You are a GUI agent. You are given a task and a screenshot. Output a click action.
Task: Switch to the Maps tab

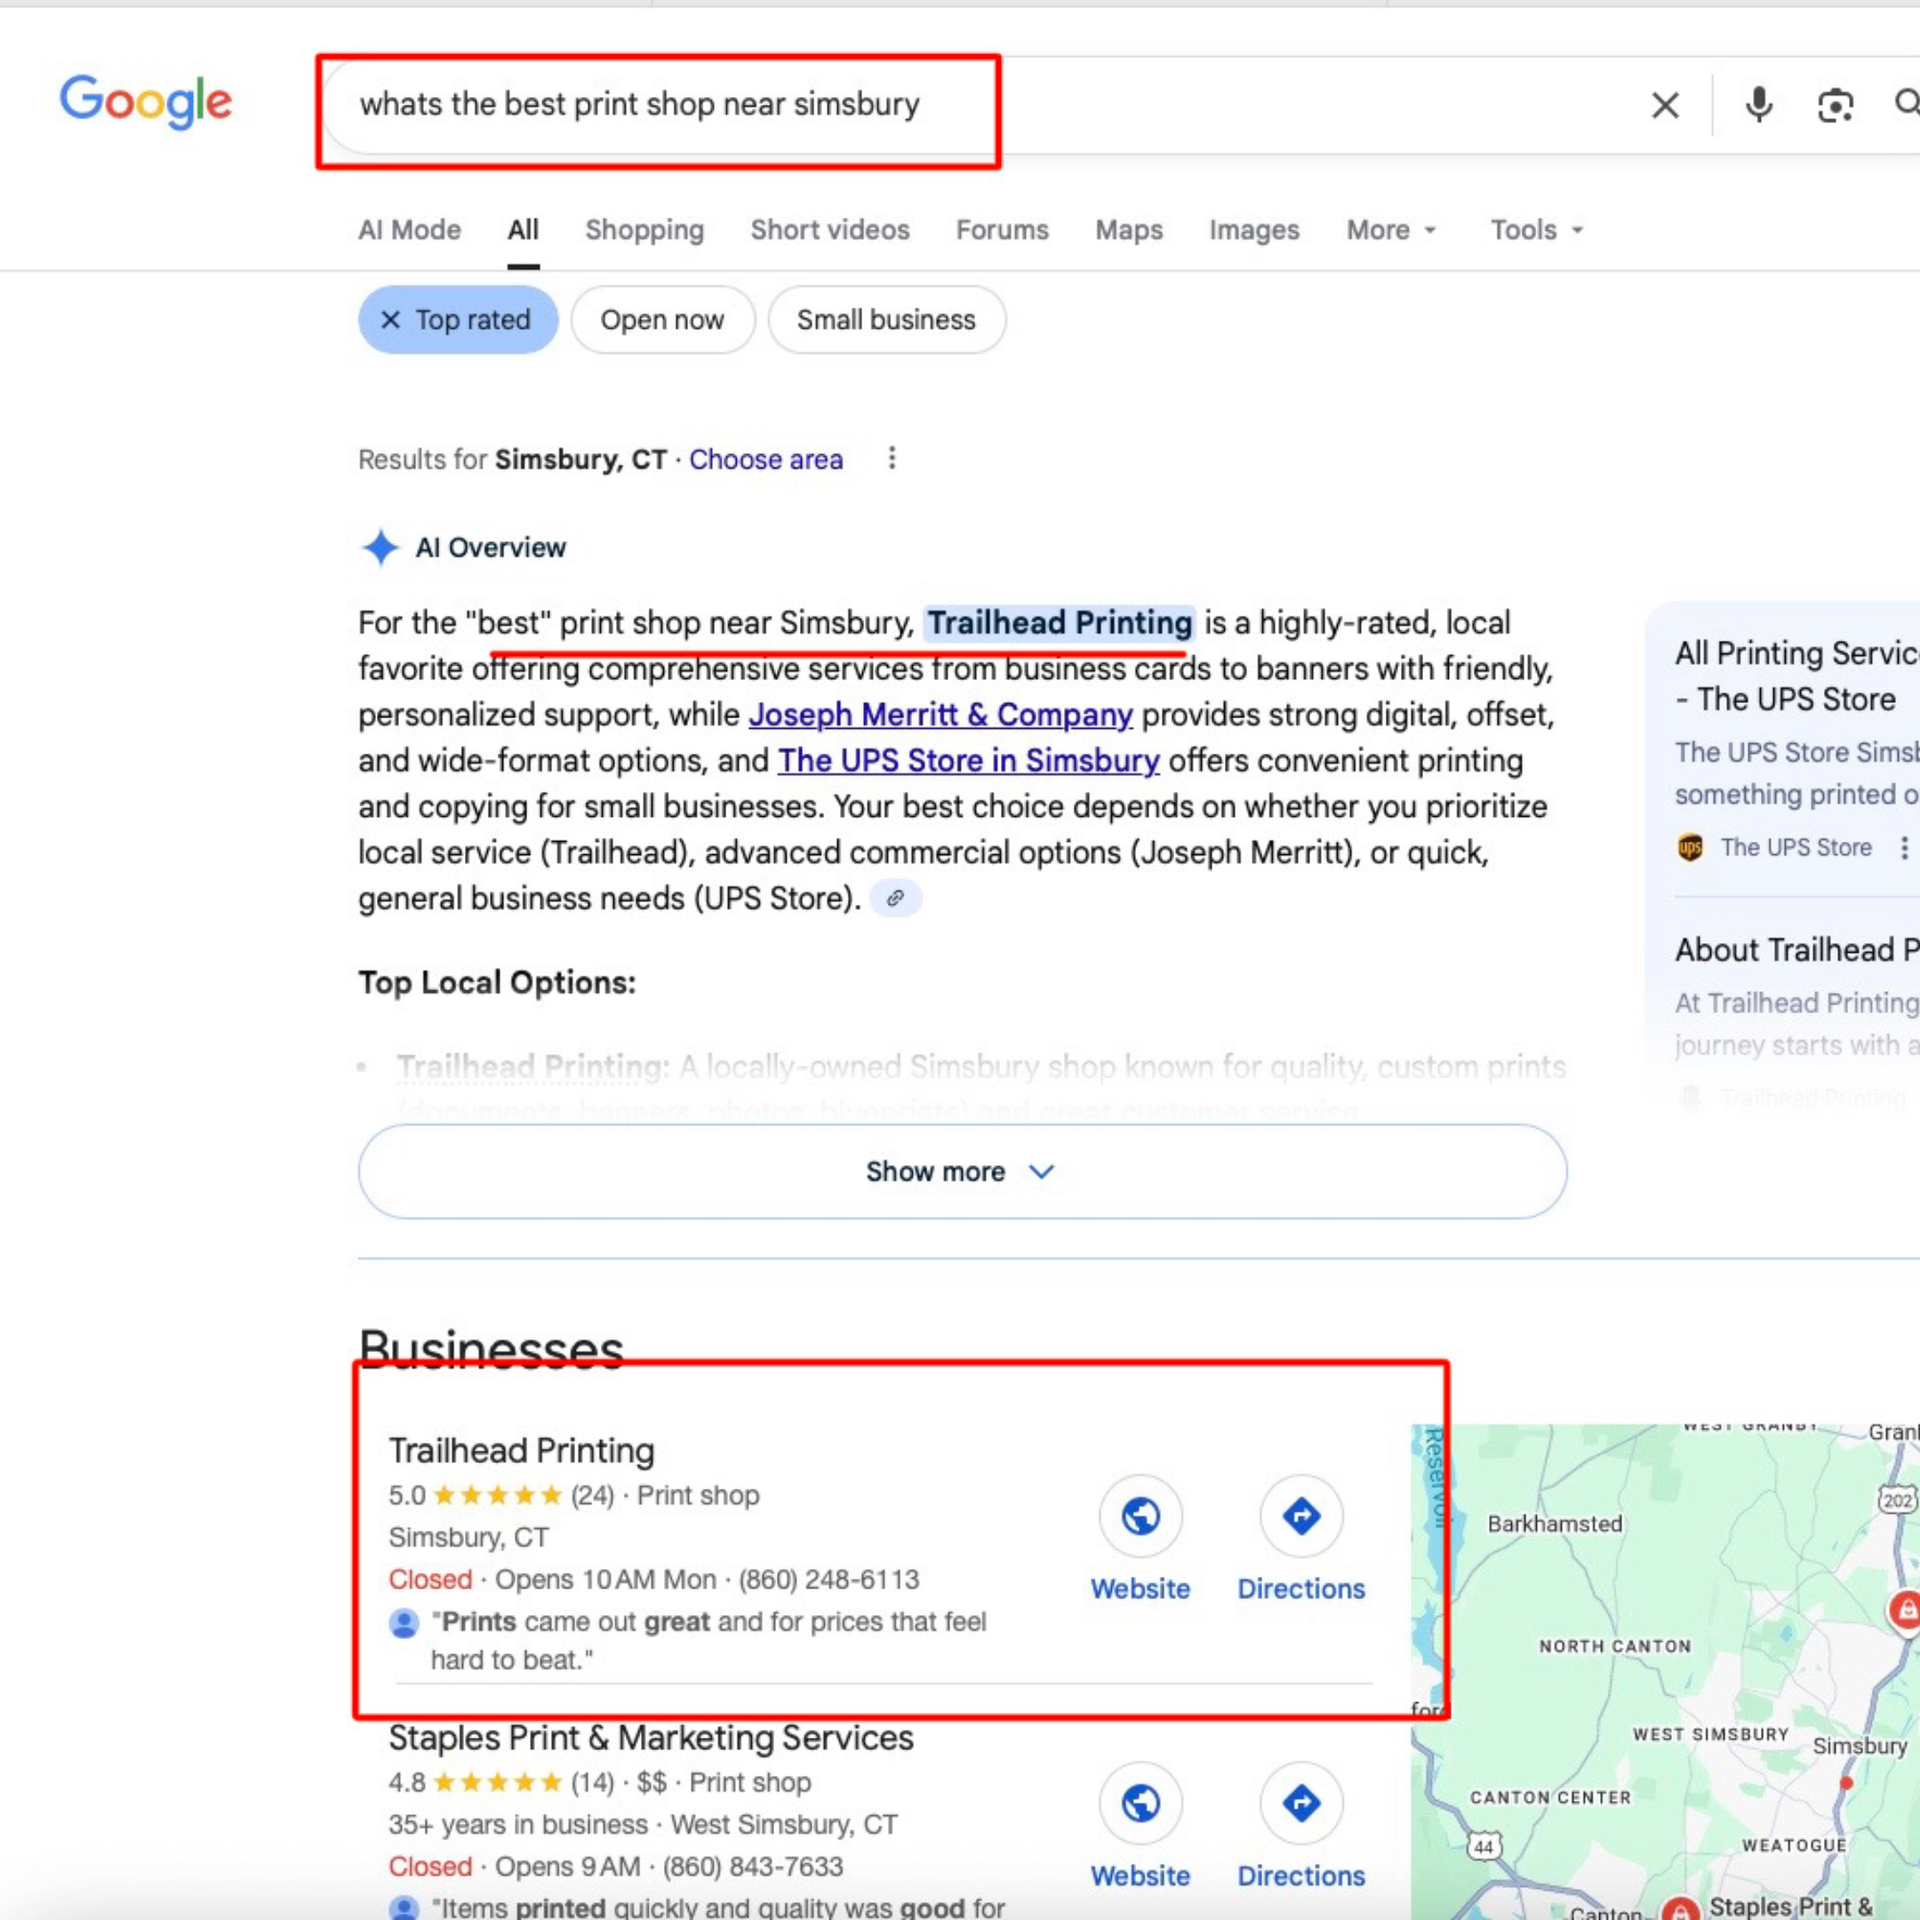point(1128,230)
